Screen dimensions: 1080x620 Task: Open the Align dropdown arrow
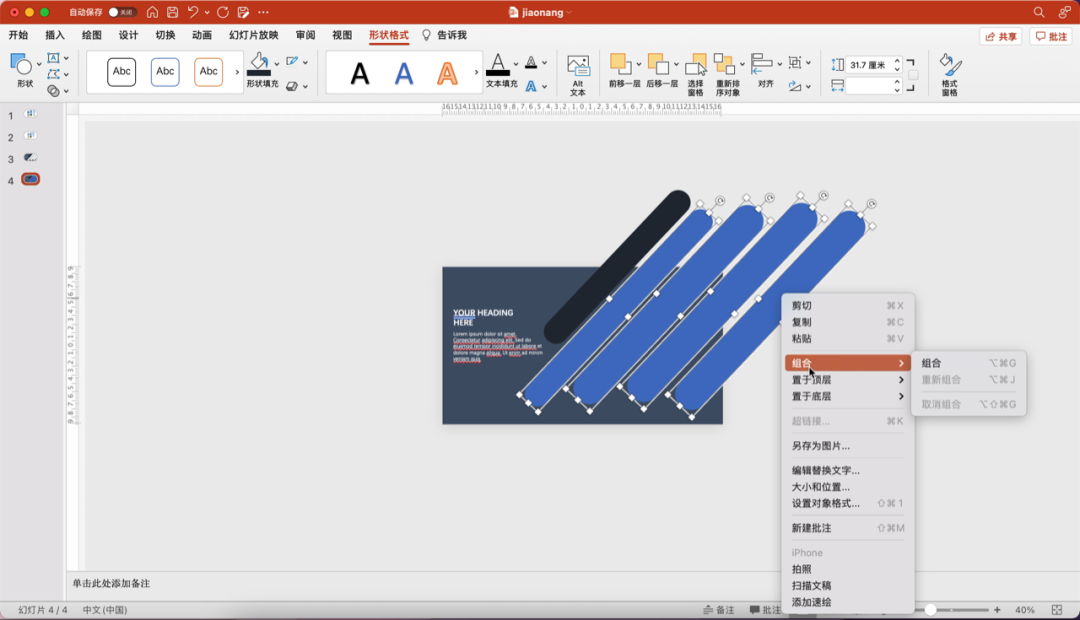[780, 64]
